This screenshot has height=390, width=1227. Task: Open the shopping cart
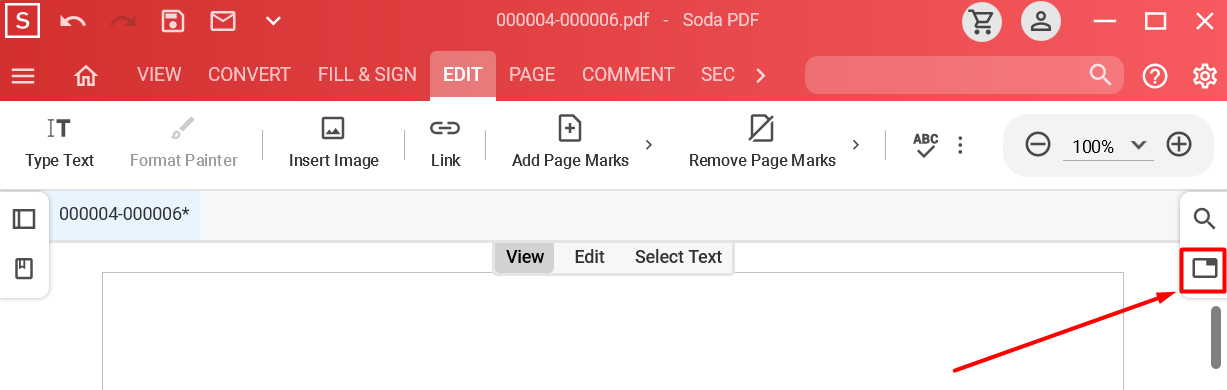coord(982,21)
